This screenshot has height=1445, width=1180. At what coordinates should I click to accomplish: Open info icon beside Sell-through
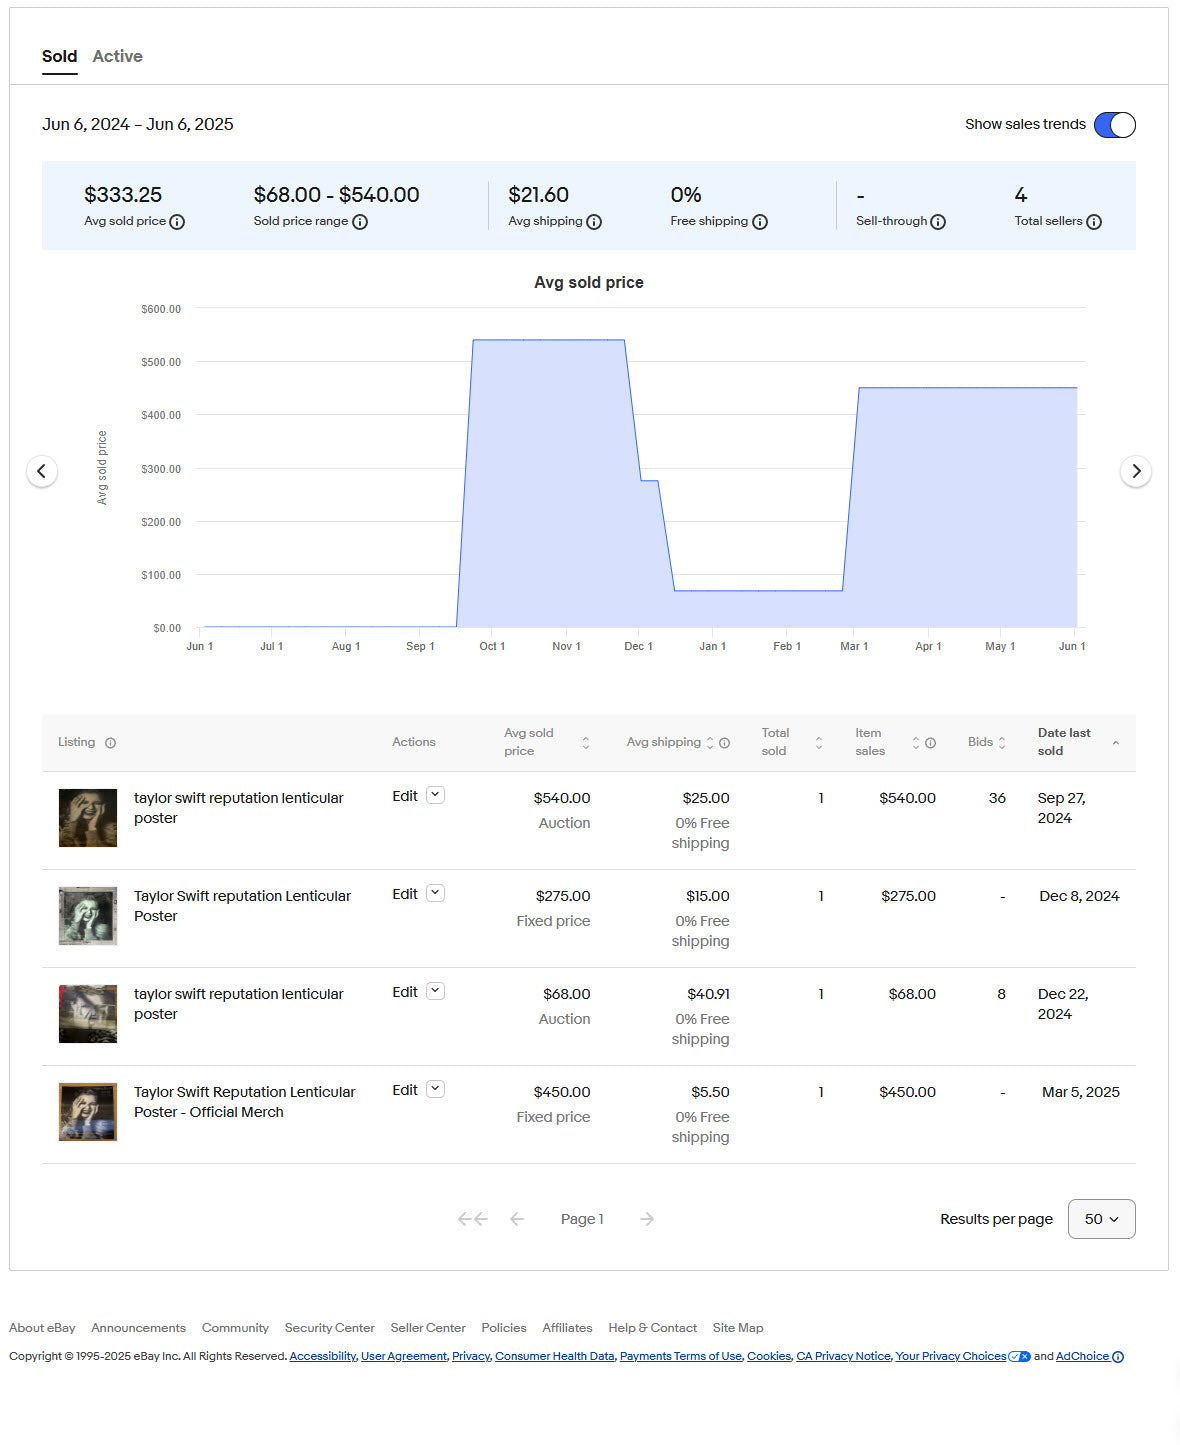938,222
